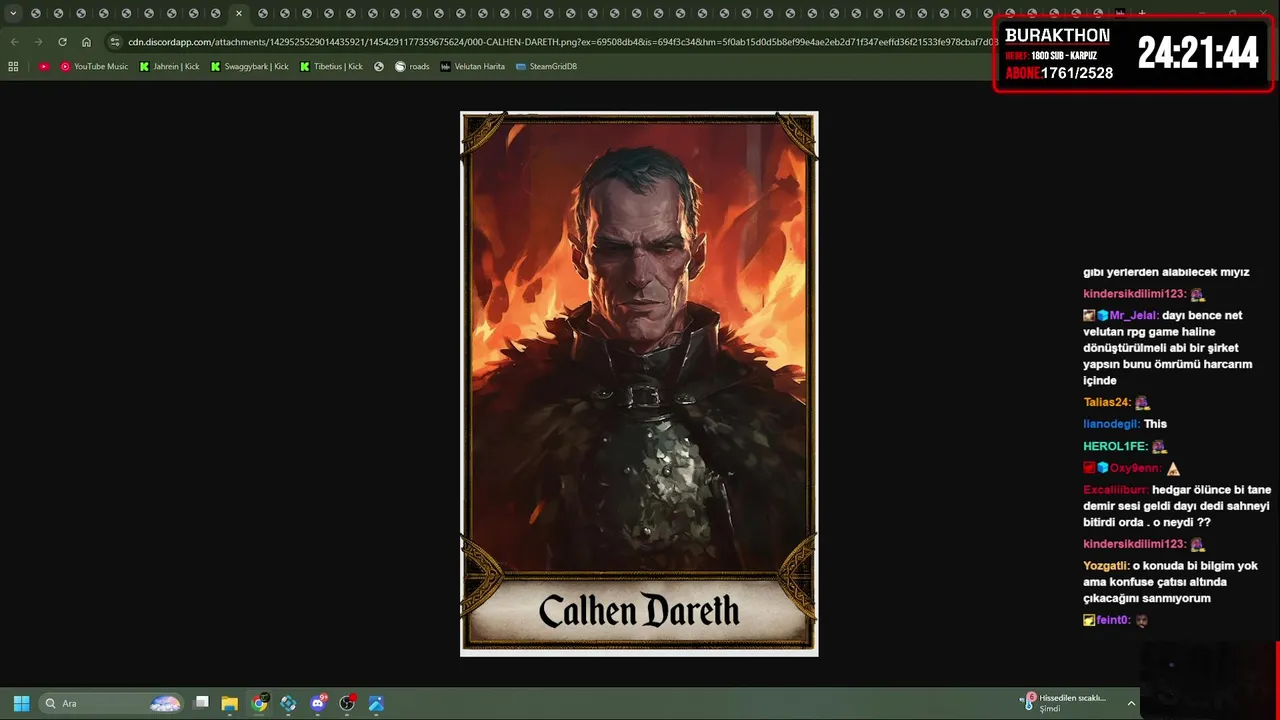Screen dimensions: 1280x720
Task: Open the unlabeled globe bookmark
Action: [x=379, y=66]
